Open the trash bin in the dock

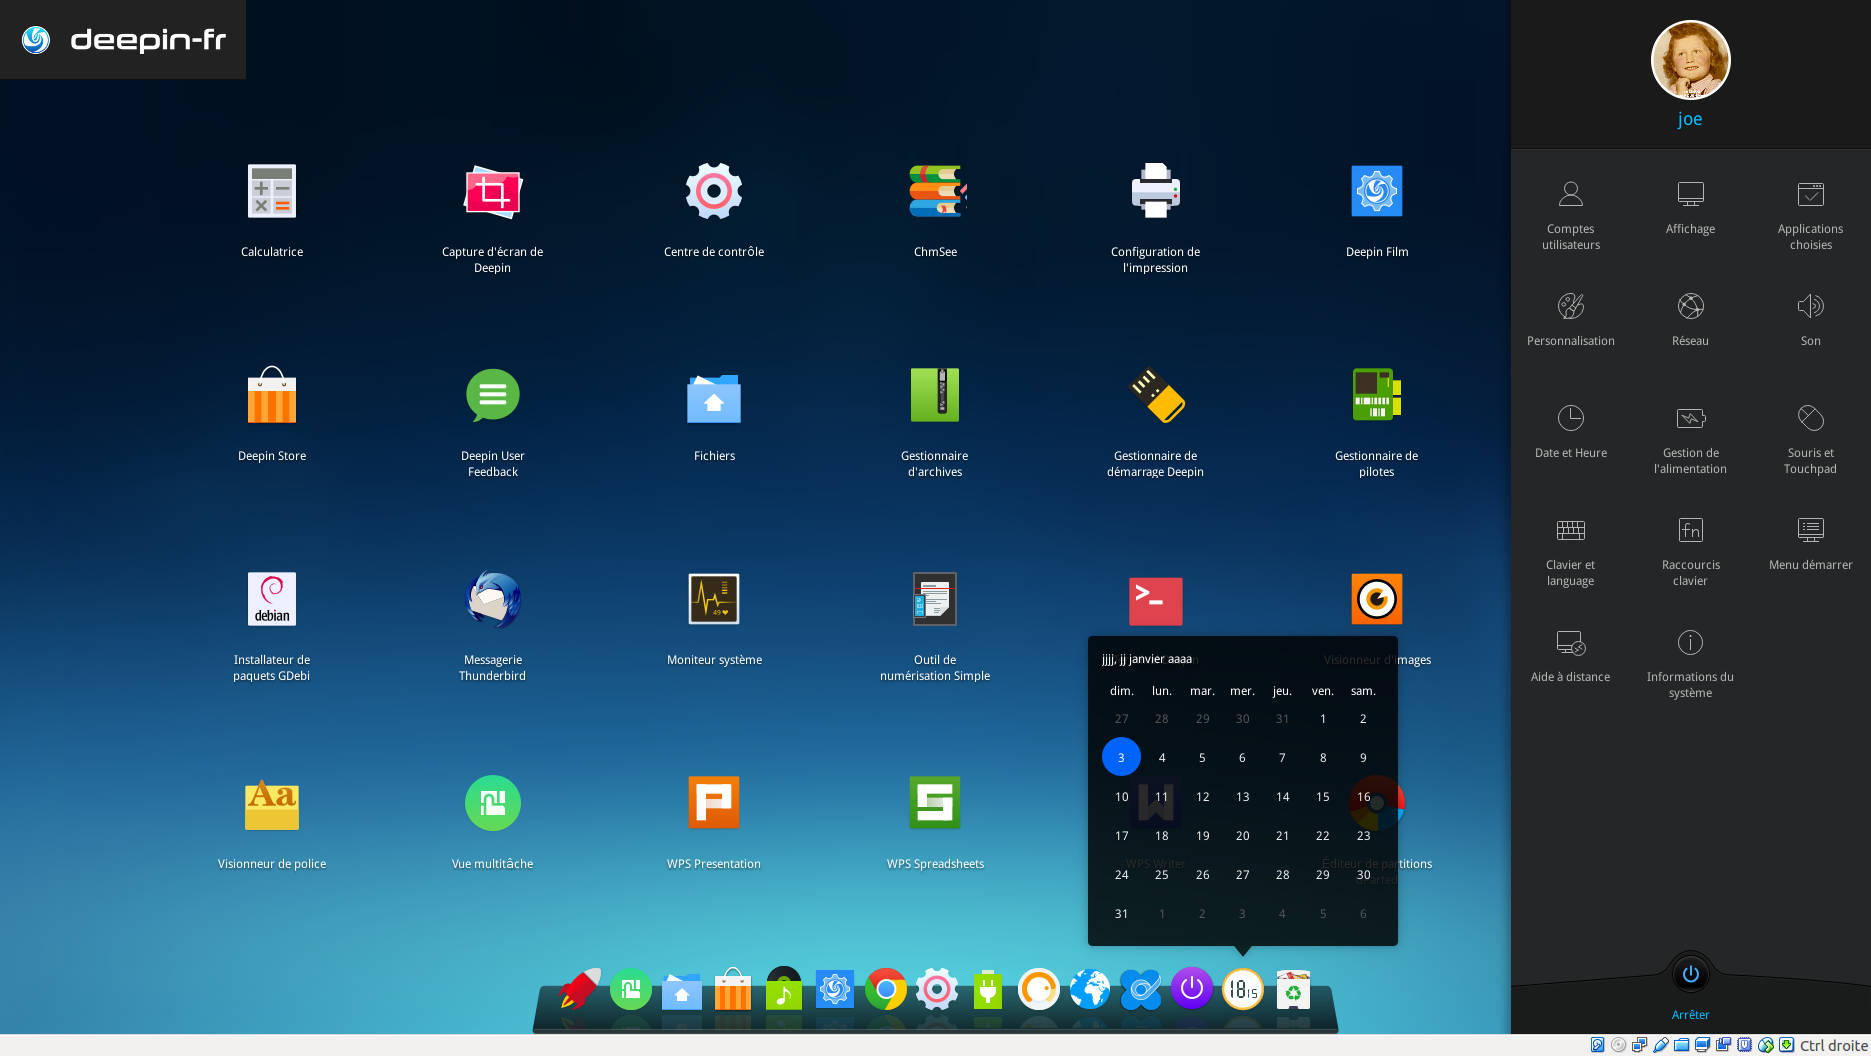point(1294,990)
